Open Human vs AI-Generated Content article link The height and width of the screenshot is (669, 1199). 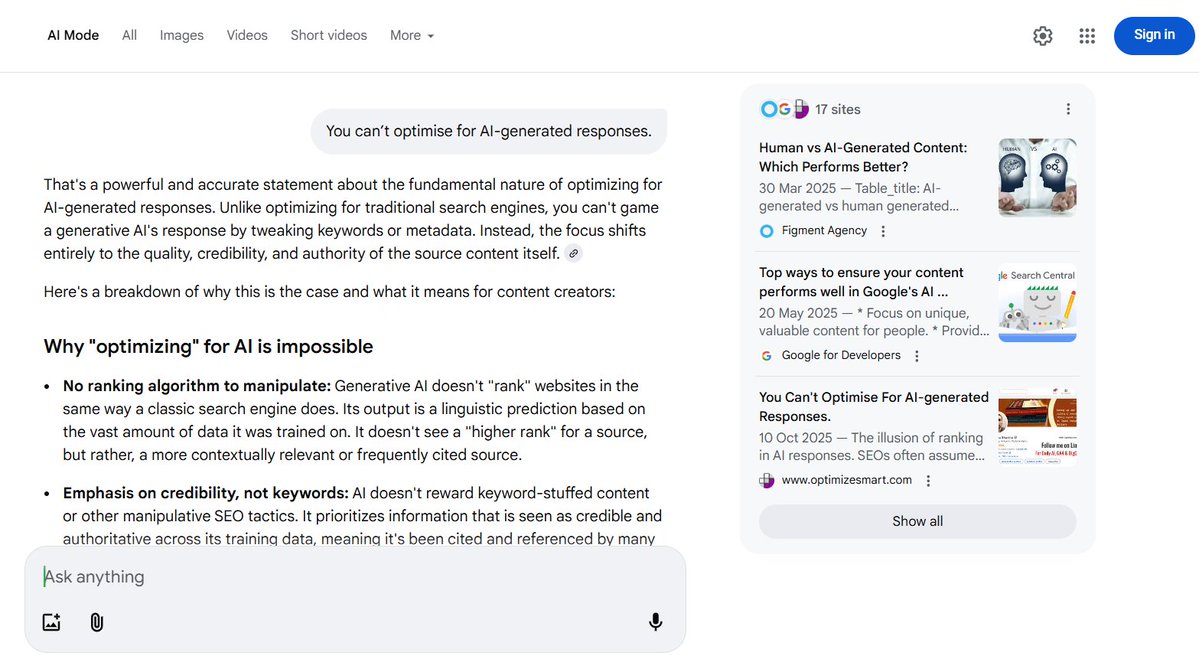863,158
